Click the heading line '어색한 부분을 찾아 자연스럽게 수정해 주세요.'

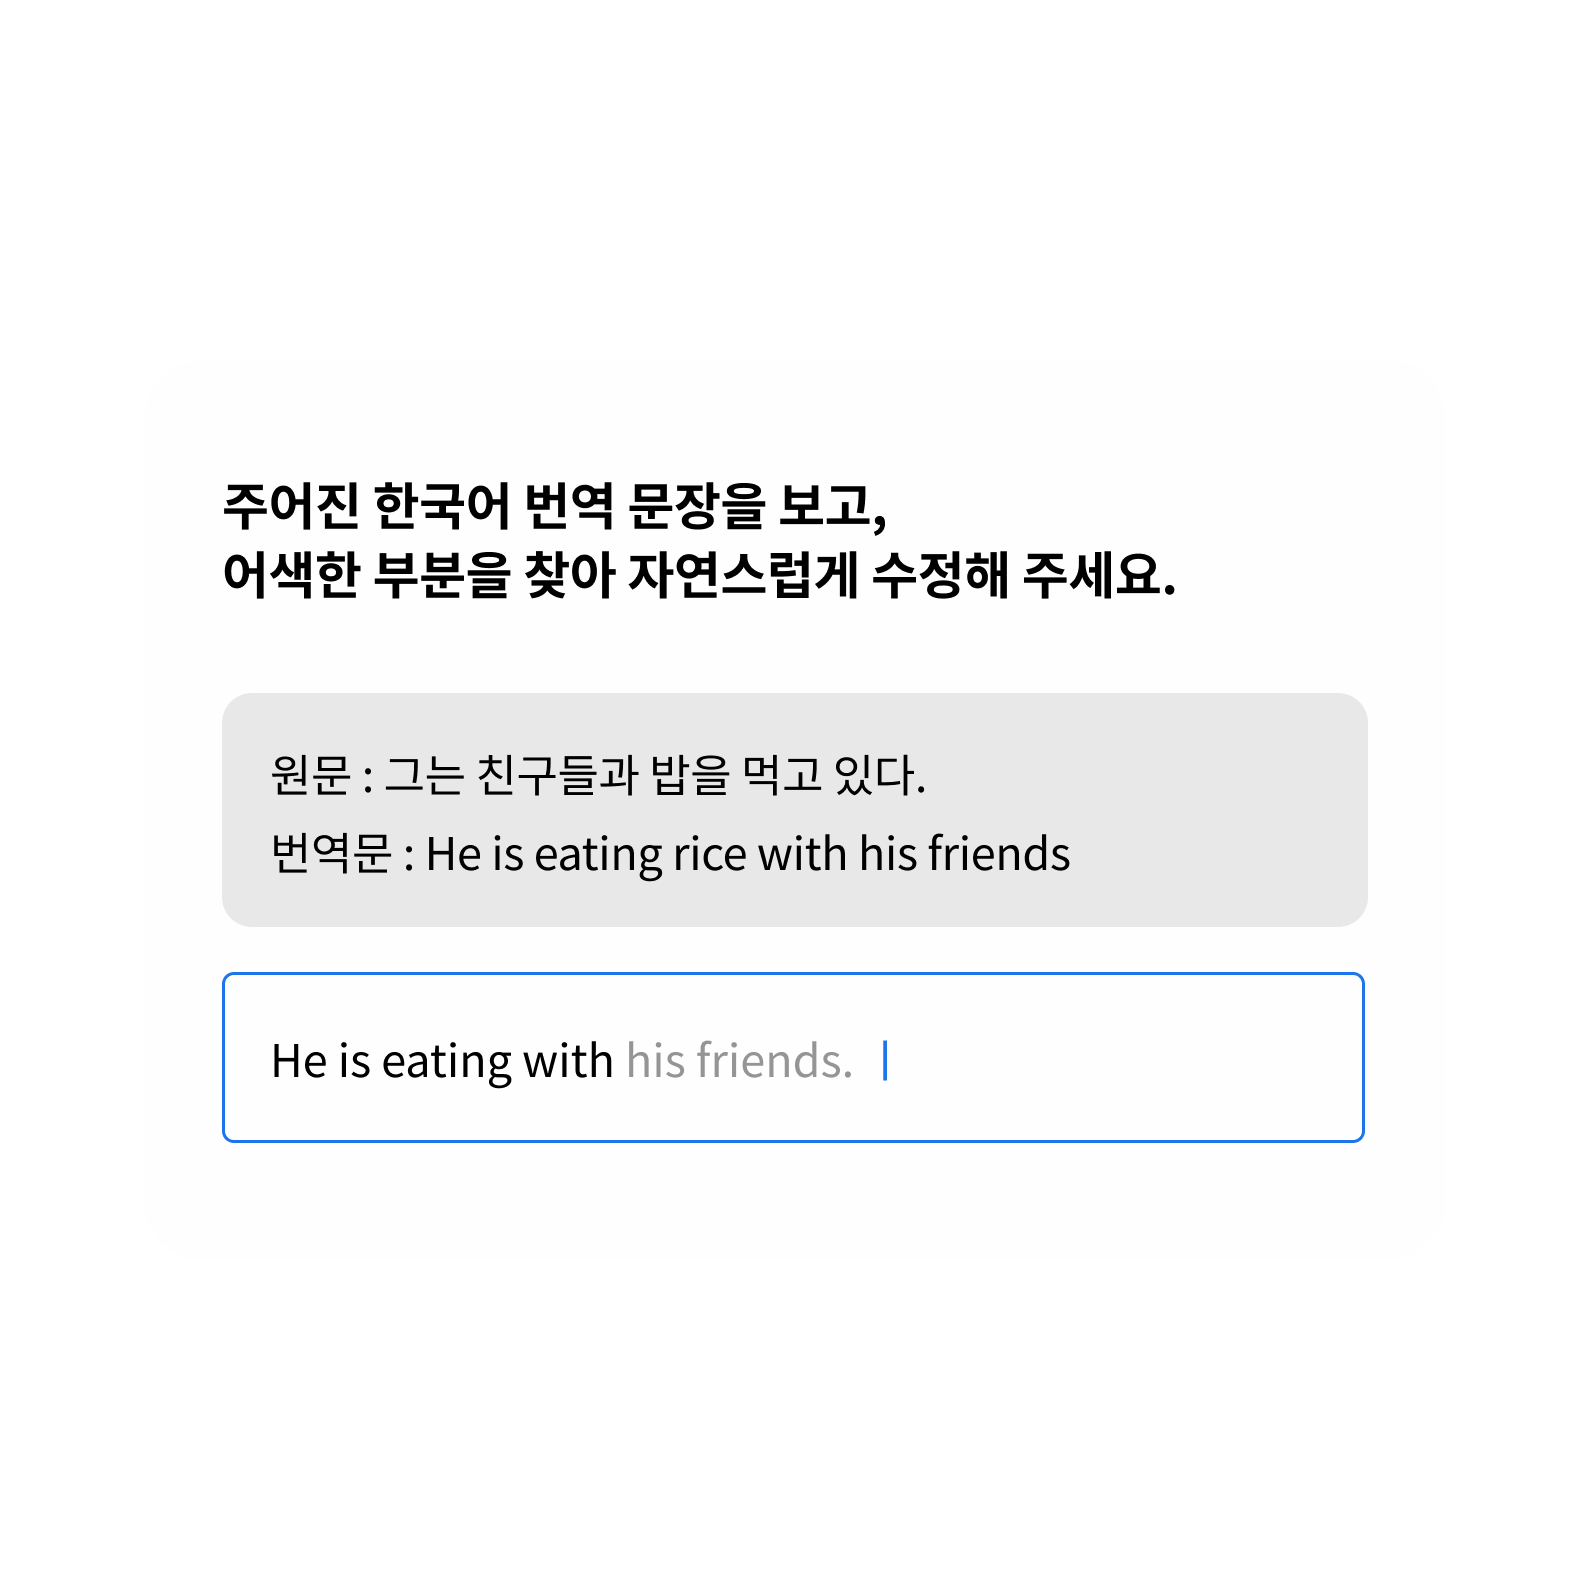point(698,575)
